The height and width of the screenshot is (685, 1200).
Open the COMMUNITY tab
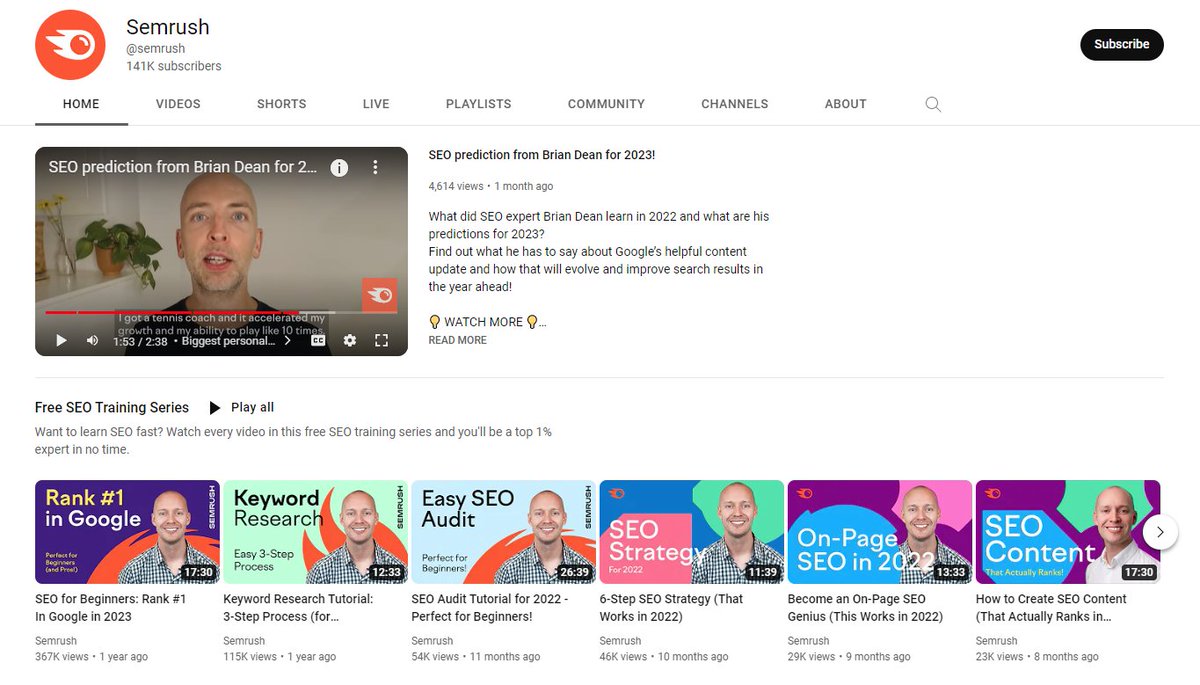[606, 104]
